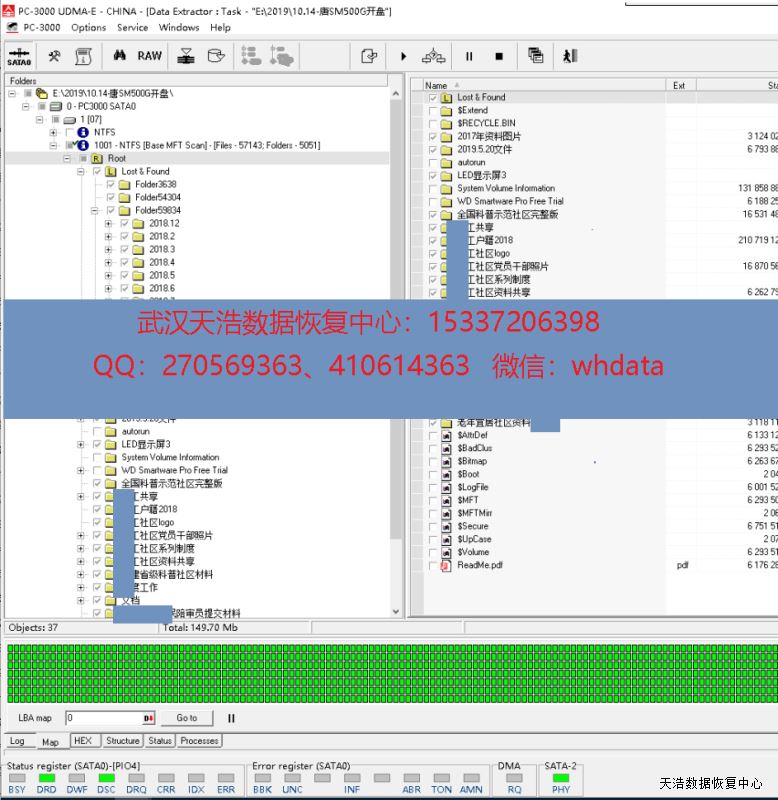Screen dimensions: 778x800
Task: Click the RAW recovery toolbar button
Action: click(x=150, y=56)
